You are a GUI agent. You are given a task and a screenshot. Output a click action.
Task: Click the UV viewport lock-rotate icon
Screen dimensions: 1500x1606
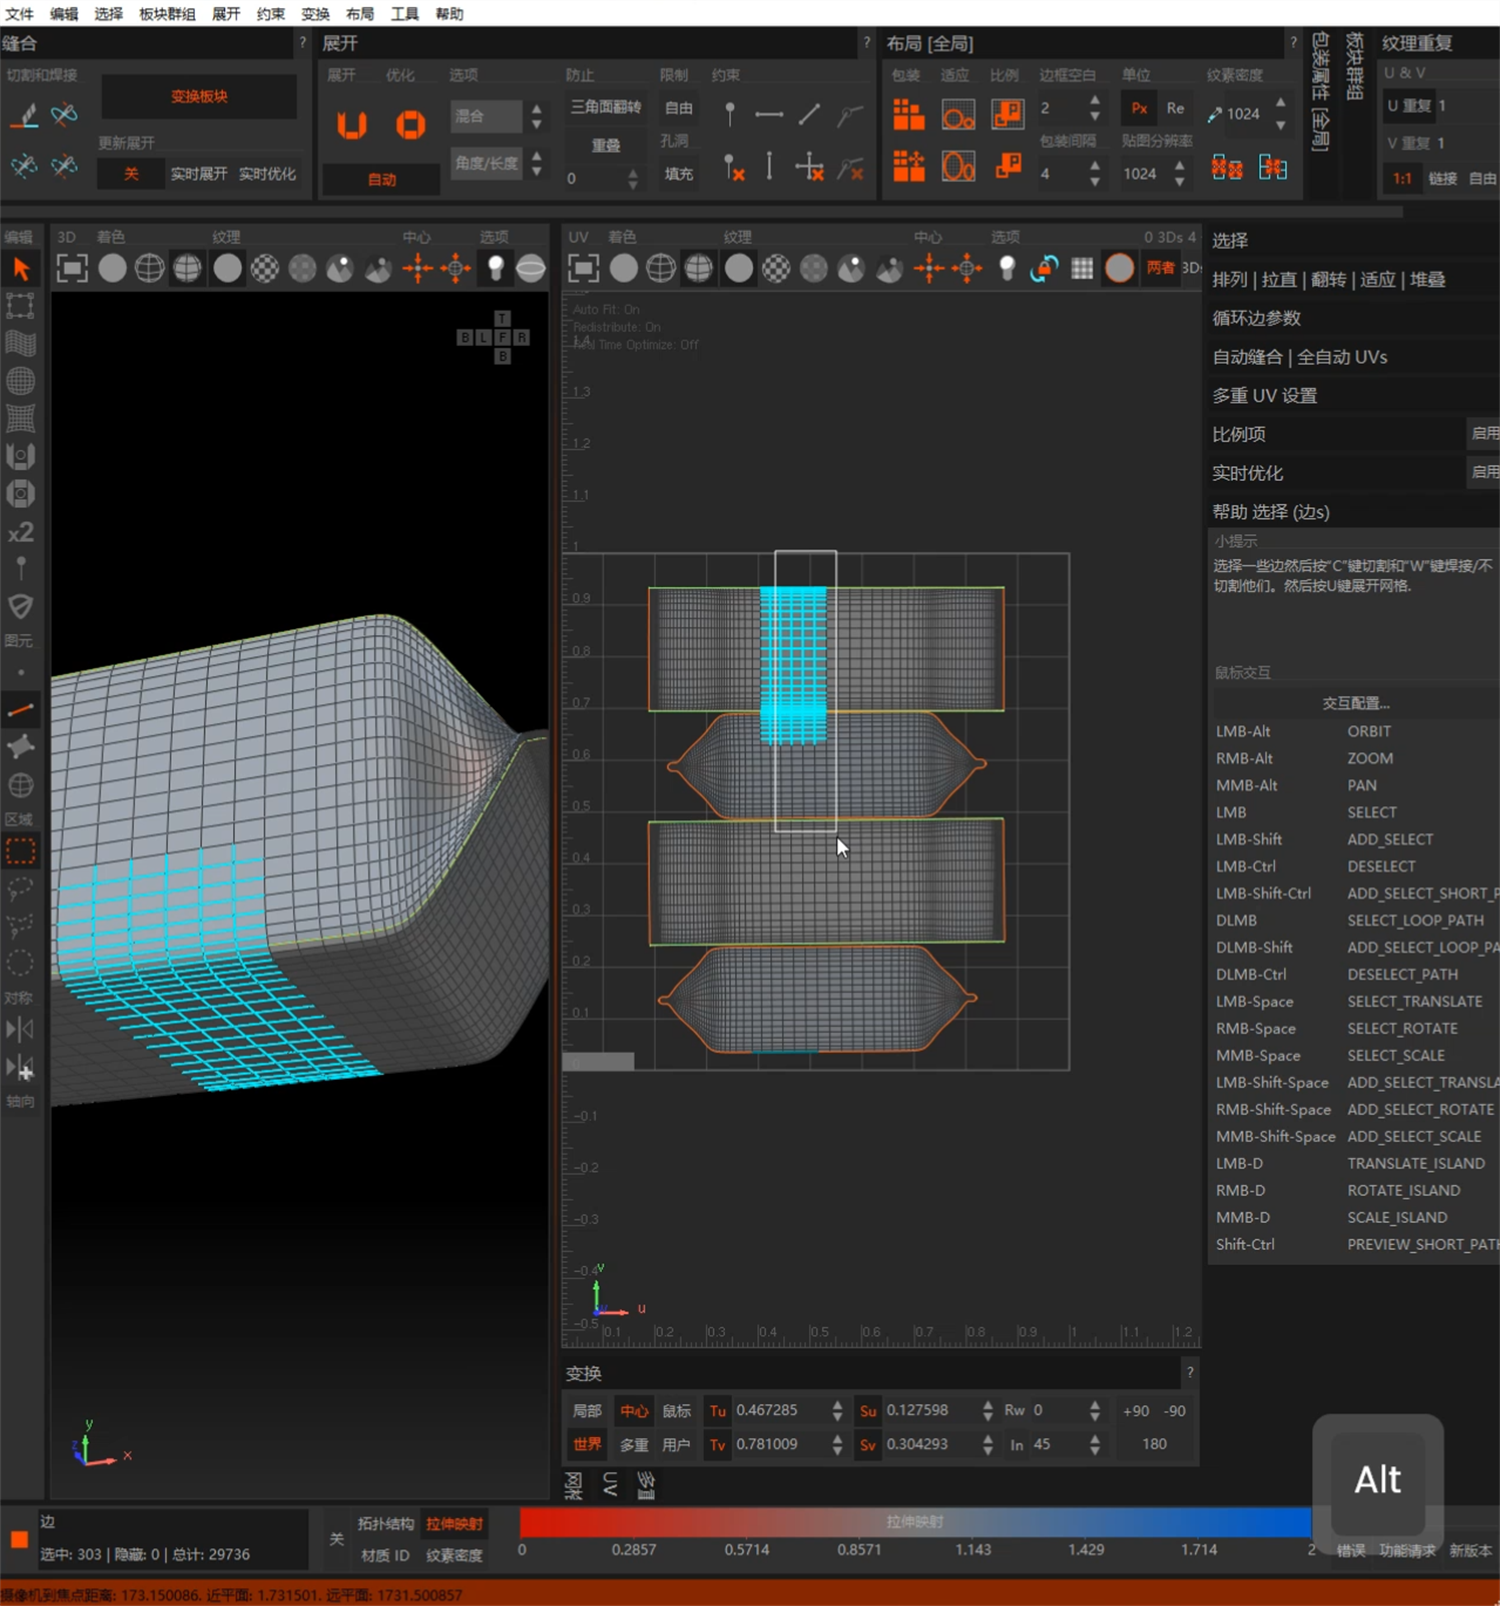pyautogui.click(x=1044, y=268)
